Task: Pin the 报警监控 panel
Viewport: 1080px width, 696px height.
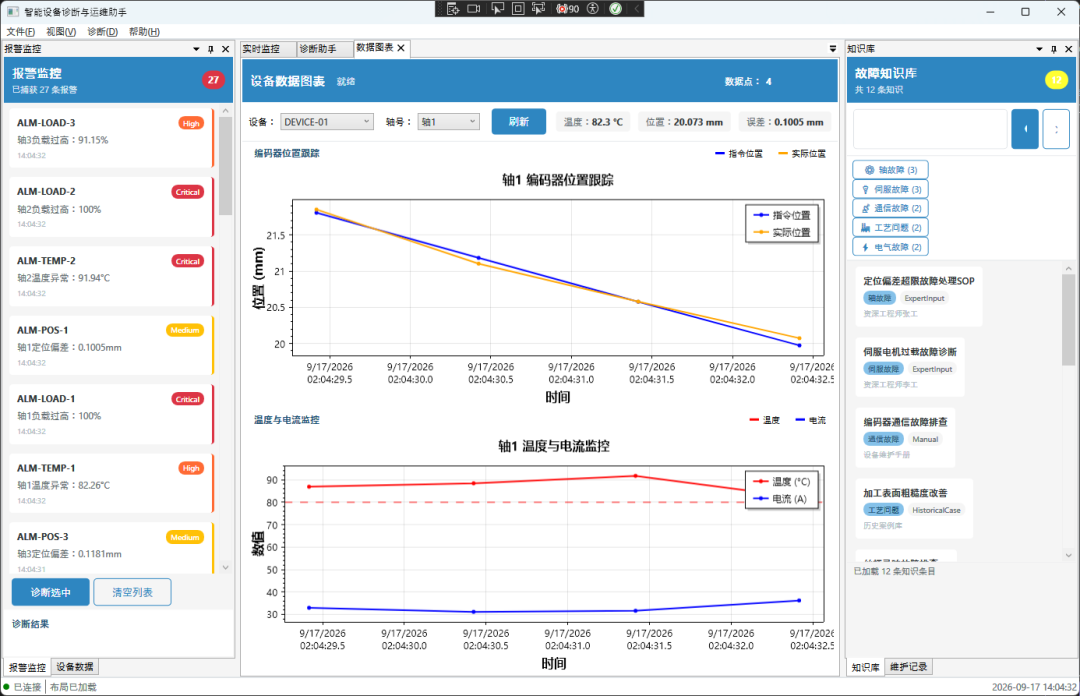Action: [211, 49]
